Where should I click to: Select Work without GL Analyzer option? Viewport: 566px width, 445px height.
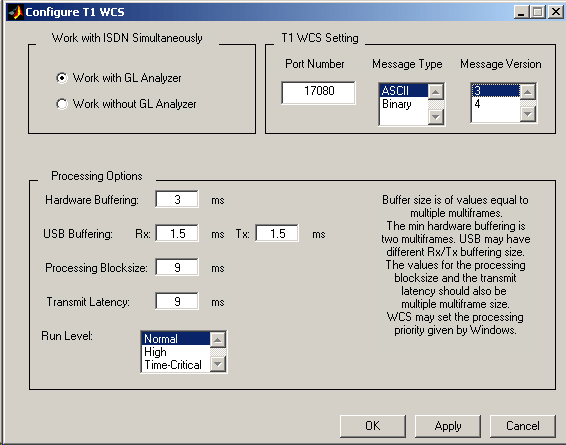(x=126, y=104)
